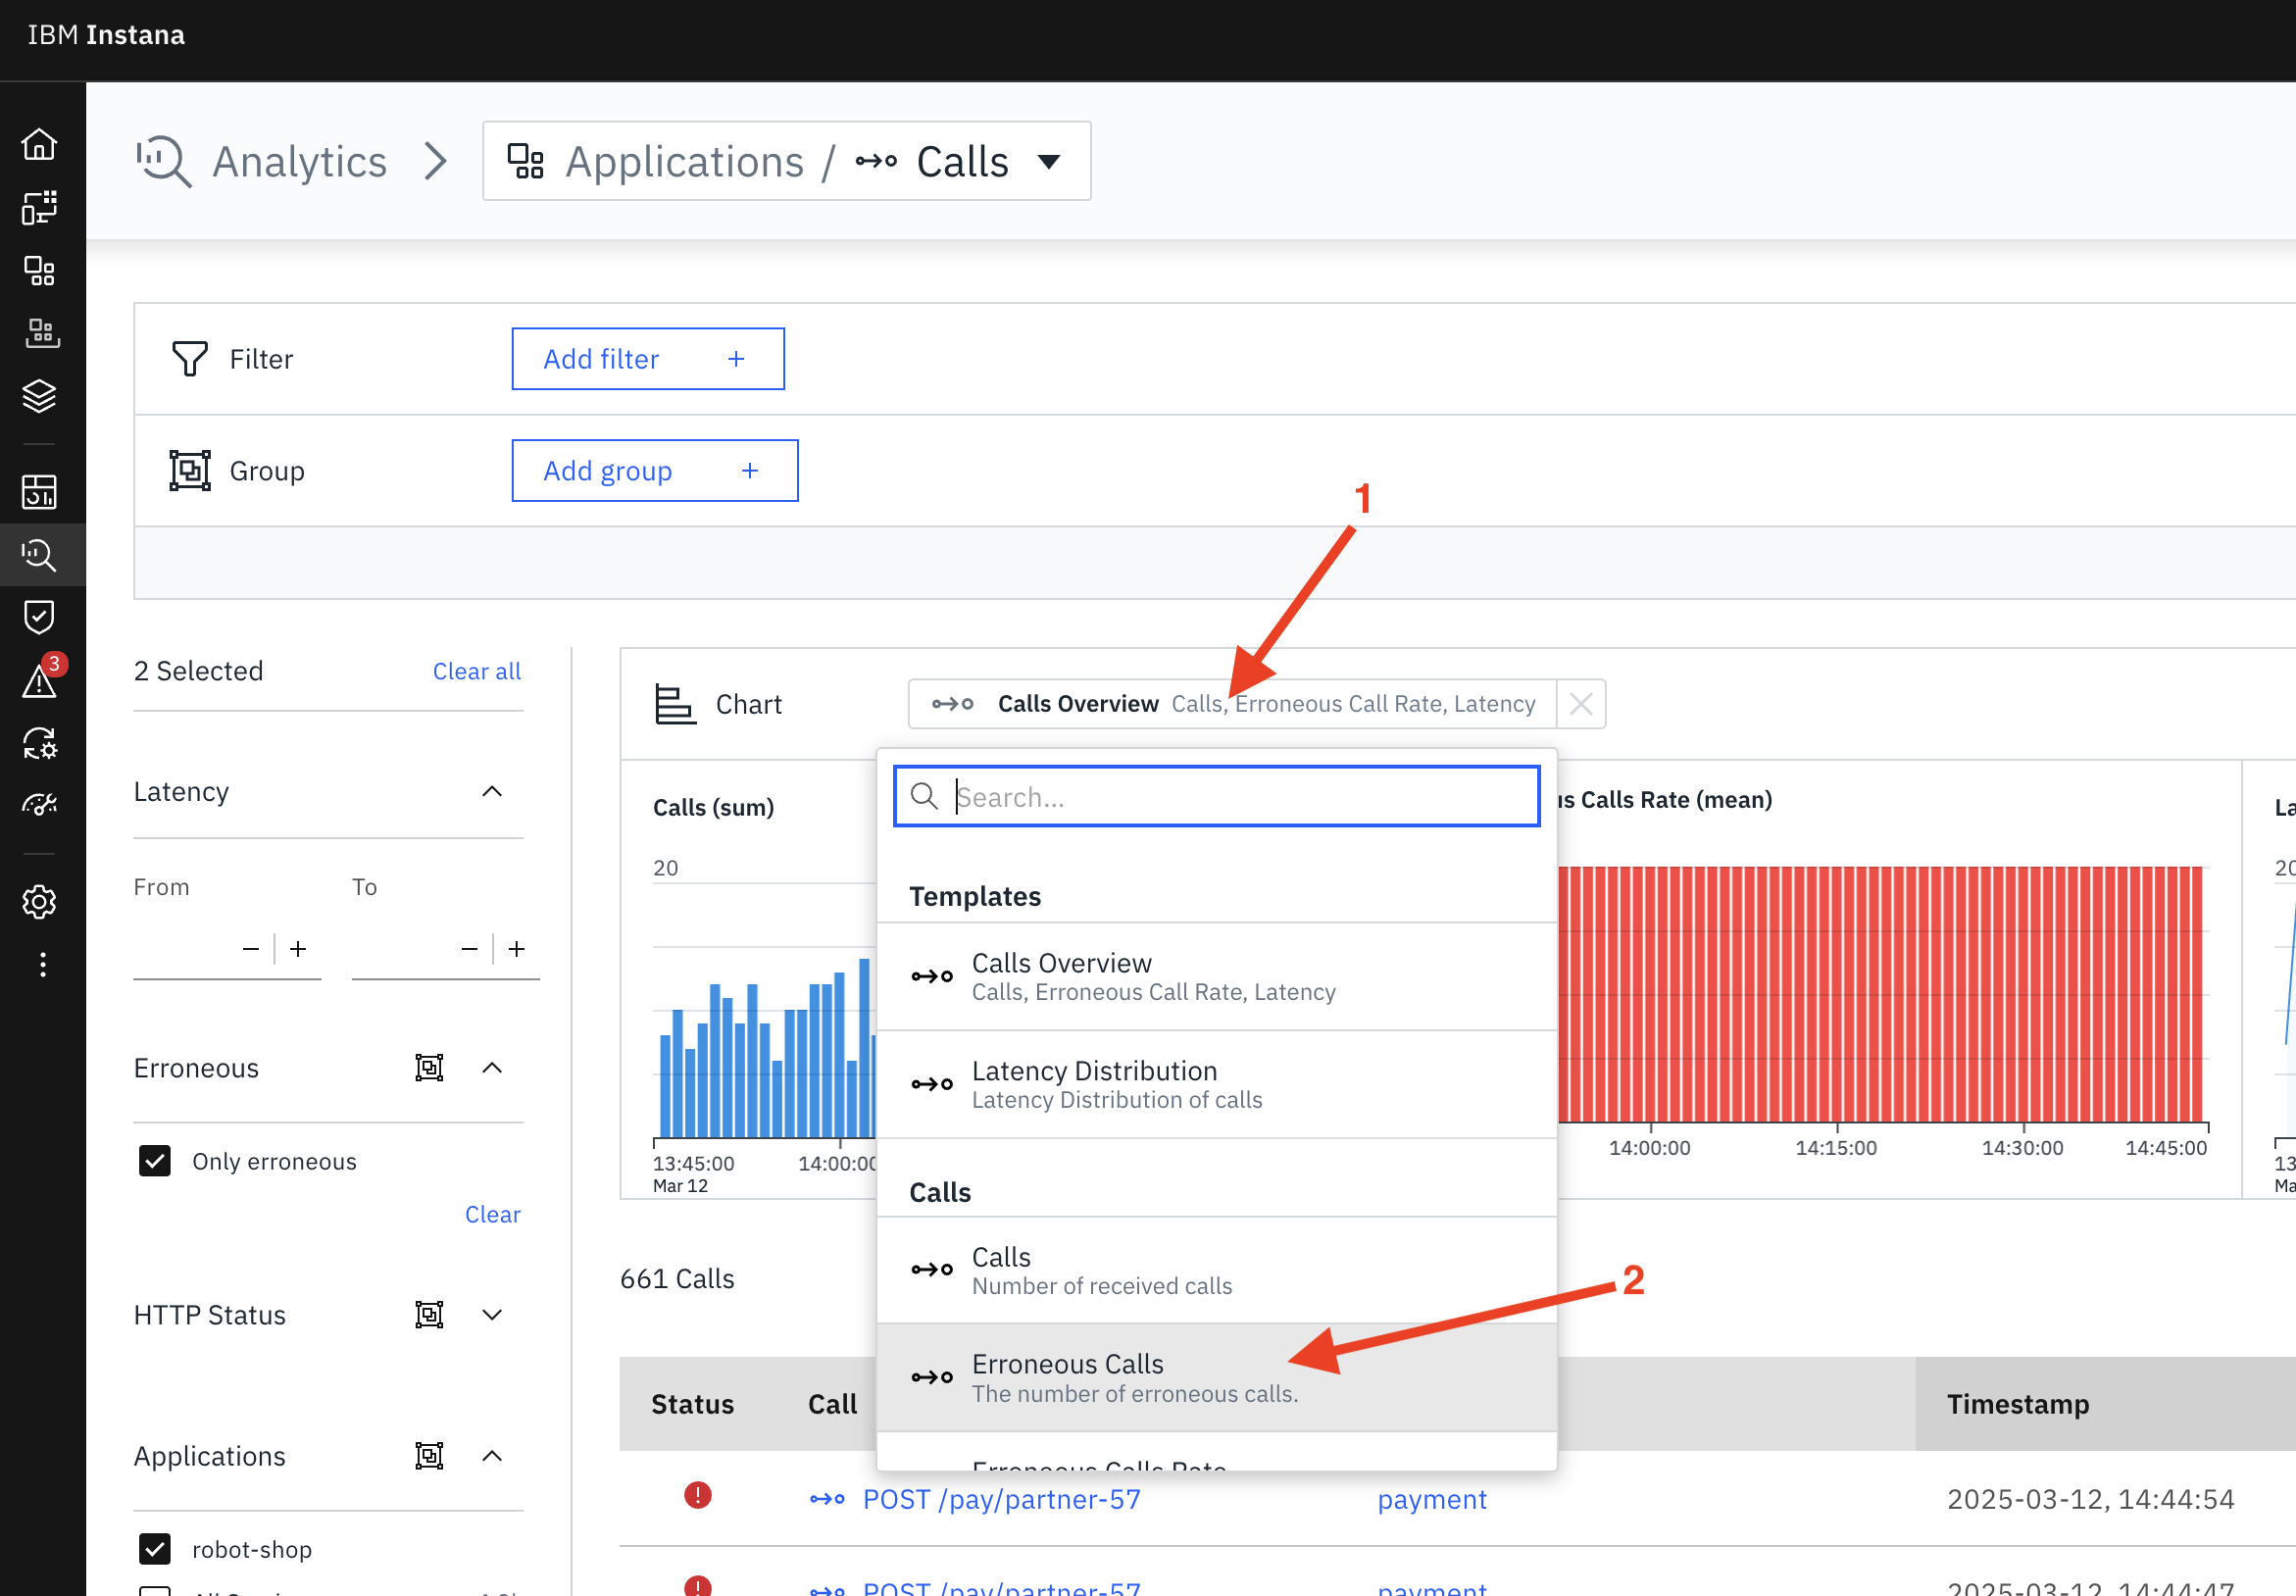Click the Add group button
Image resolution: width=2296 pixels, height=1596 pixels.
[655, 470]
